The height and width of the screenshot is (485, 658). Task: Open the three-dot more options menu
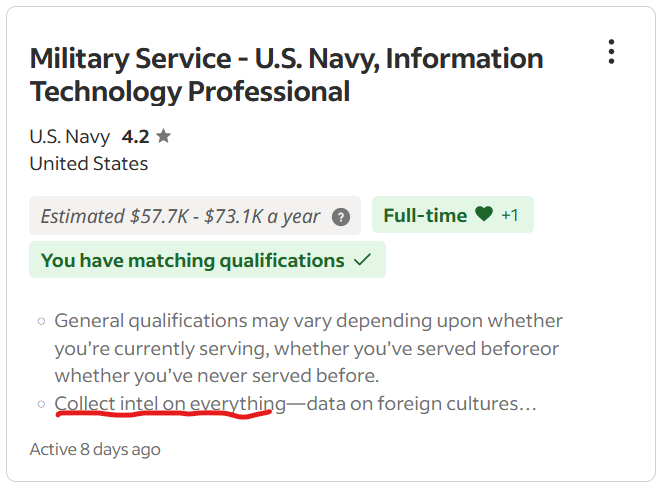[x=611, y=52]
